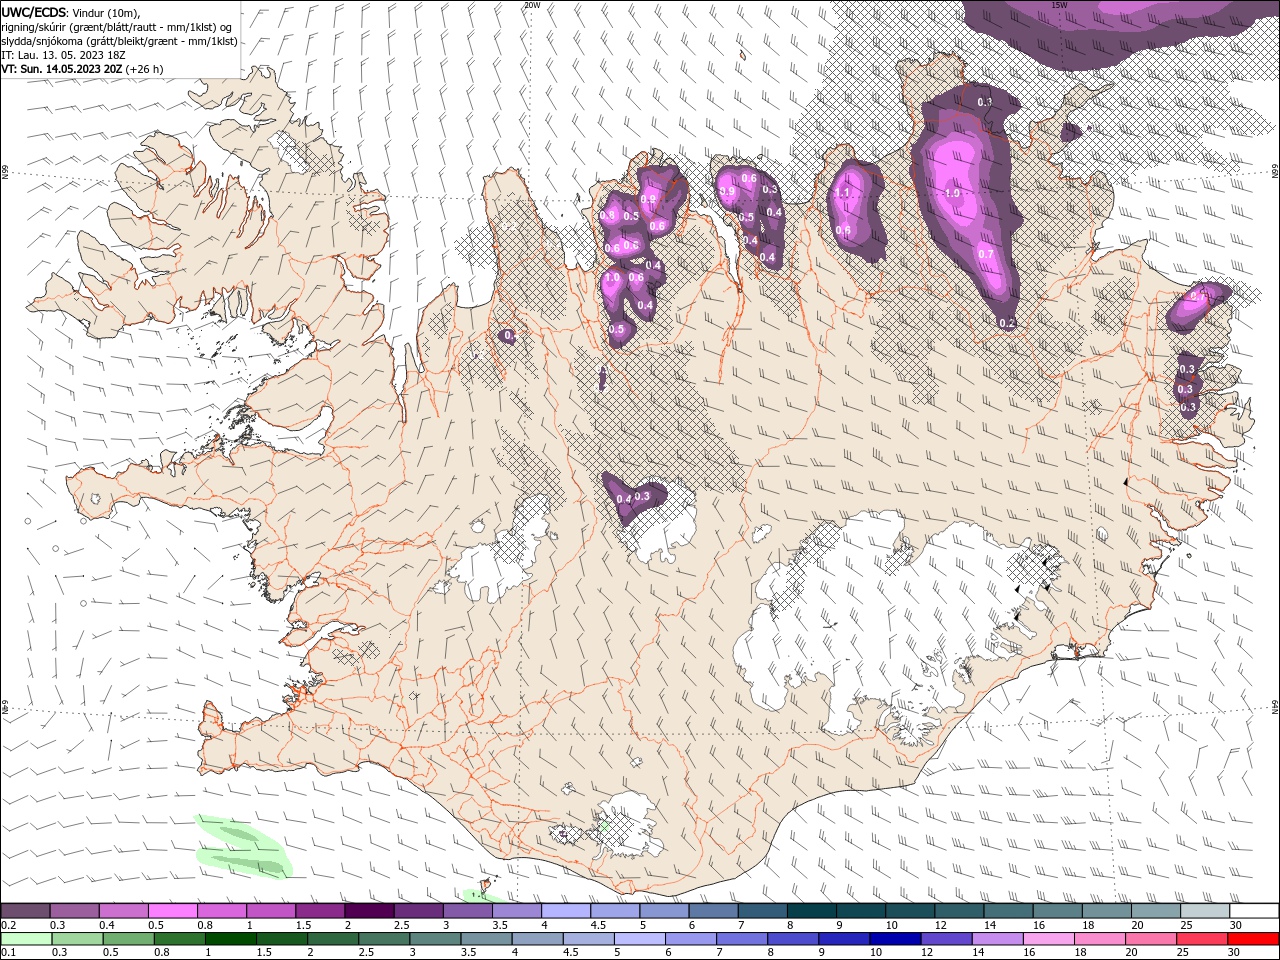This screenshot has height=960, width=1280.
Task: Select upper legend swatch between 0.2 and 0.3
Action: click(25, 911)
